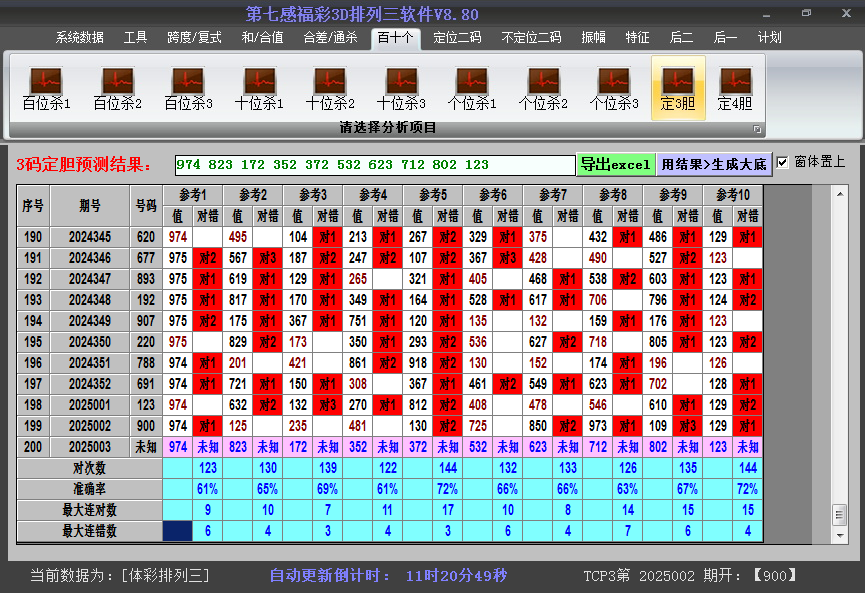Screen dimensions: 865x593
Task: Click the table vertical scrollbar thumb
Action: coord(840,515)
